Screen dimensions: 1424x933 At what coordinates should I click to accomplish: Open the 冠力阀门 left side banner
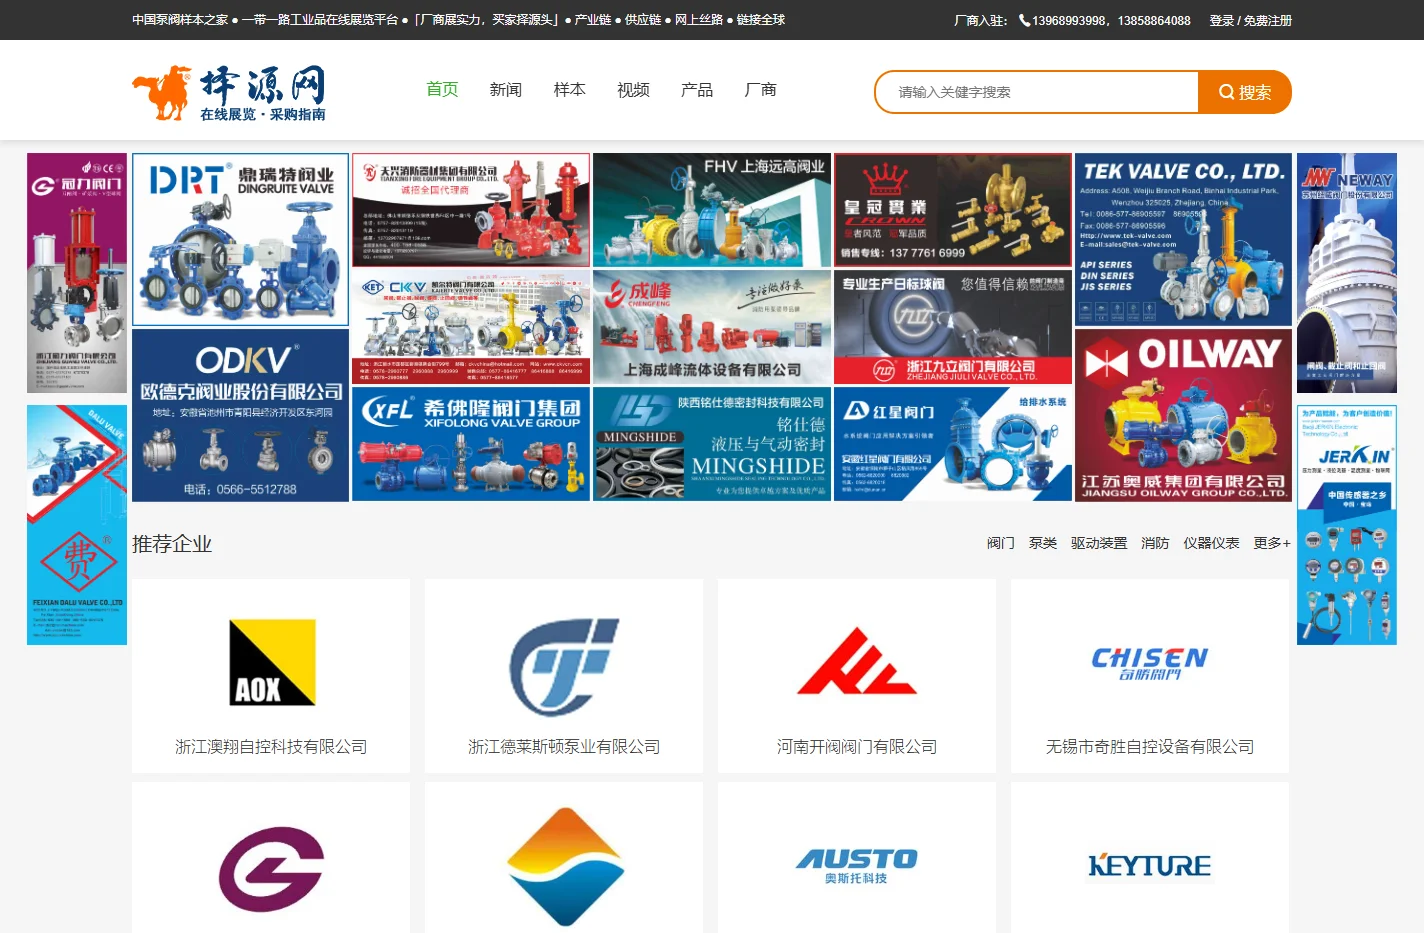click(77, 273)
